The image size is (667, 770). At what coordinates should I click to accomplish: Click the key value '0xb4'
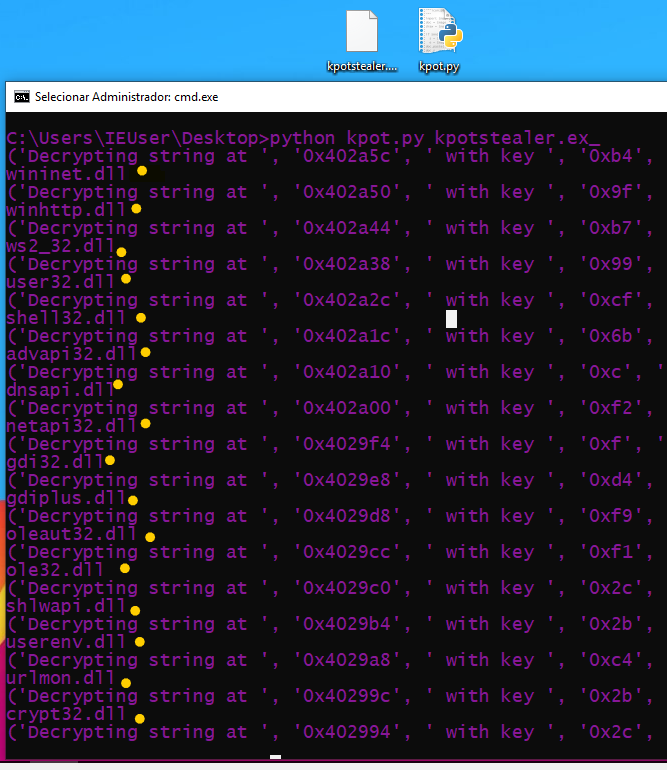click(x=611, y=156)
